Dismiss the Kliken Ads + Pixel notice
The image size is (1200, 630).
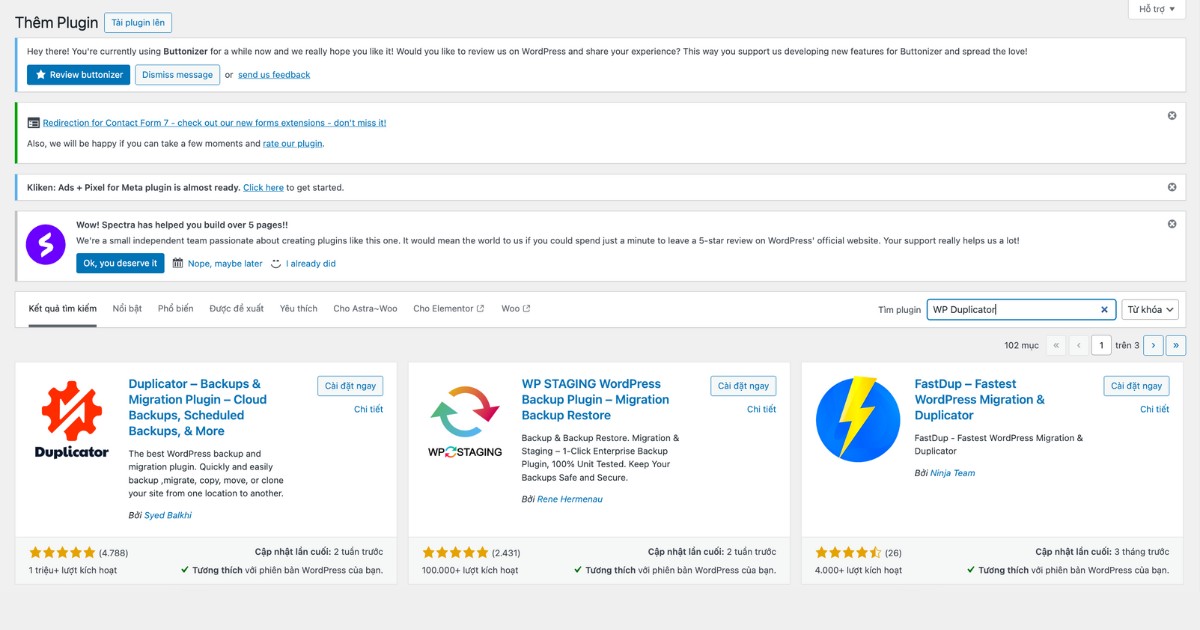click(x=1172, y=187)
